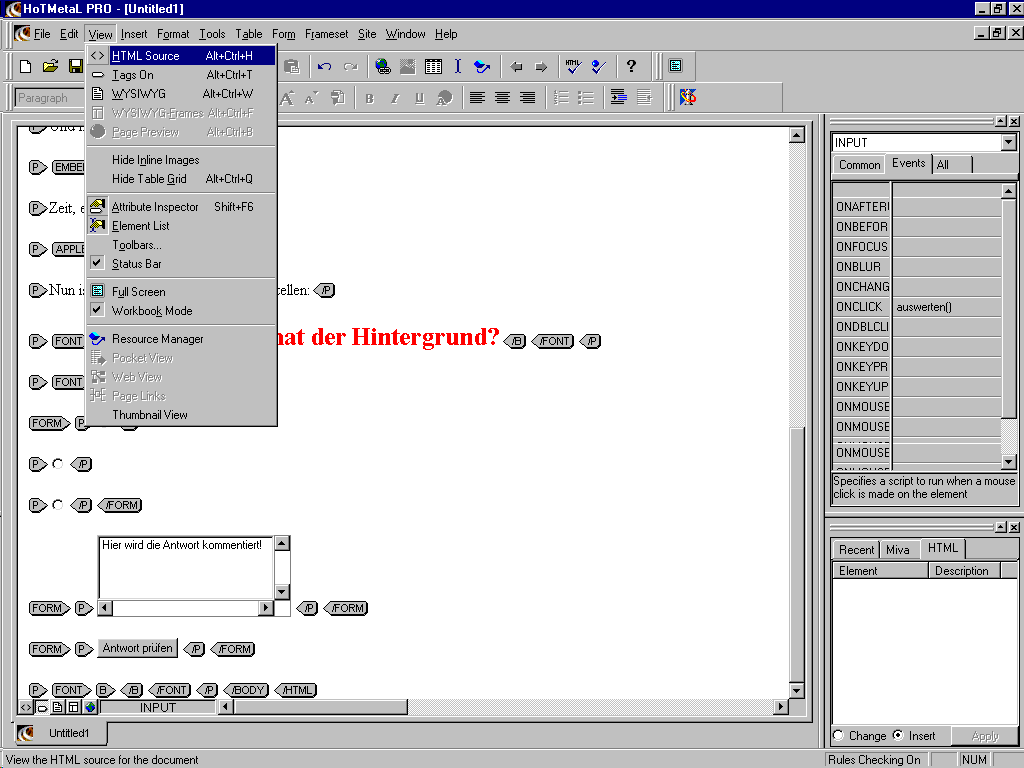Click the question mark Help icon
Screen dimensions: 1024x768
click(631, 67)
